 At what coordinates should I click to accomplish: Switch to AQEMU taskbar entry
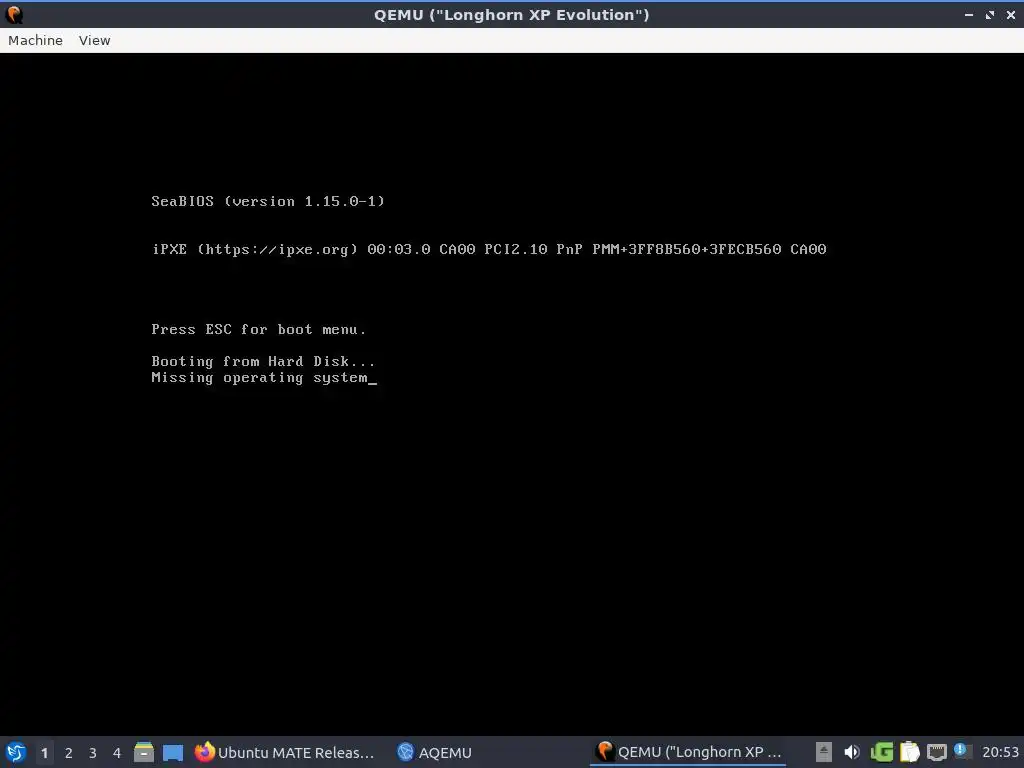[434, 752]
